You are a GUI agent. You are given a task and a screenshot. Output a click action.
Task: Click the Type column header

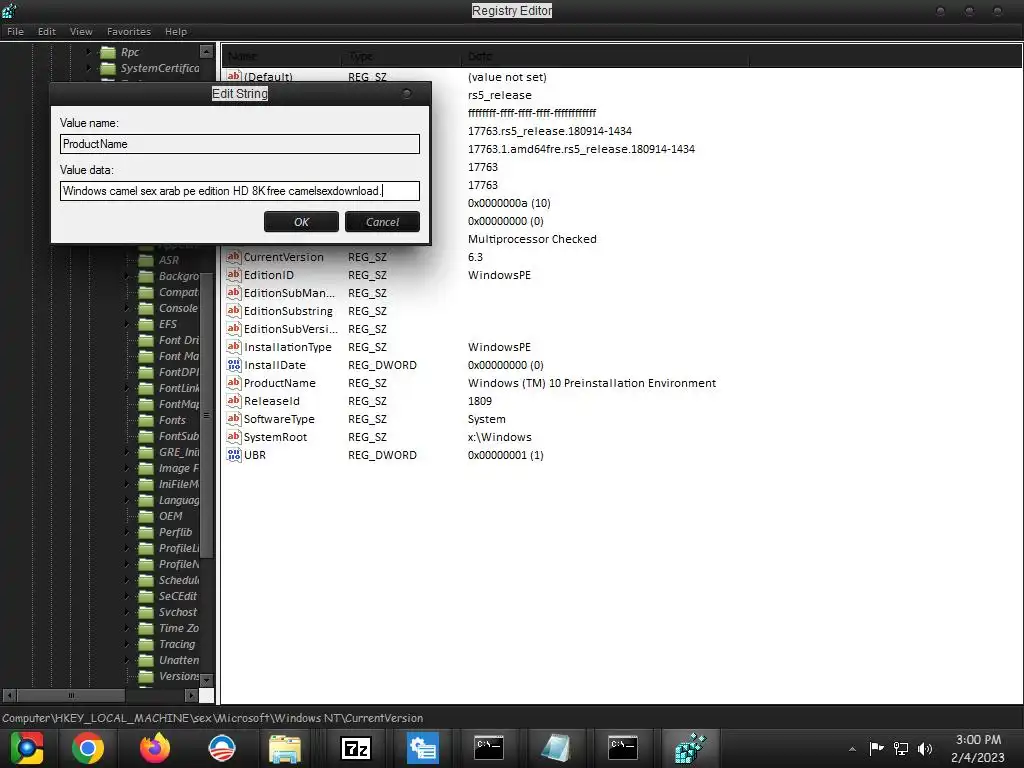tap(402, 56)
